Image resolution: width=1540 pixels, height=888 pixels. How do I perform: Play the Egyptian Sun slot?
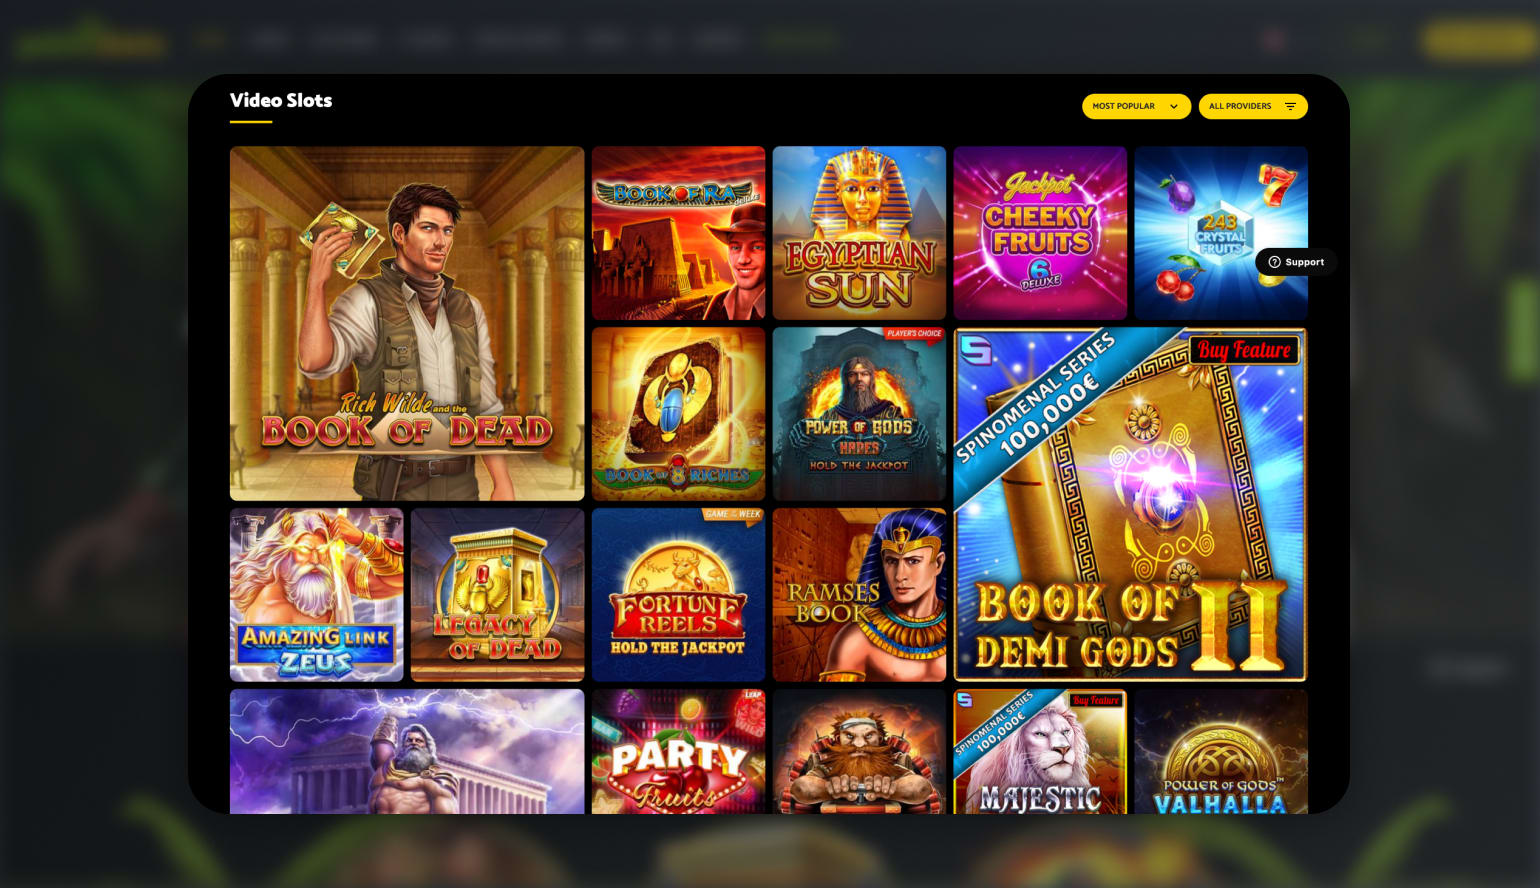(859, 233)
